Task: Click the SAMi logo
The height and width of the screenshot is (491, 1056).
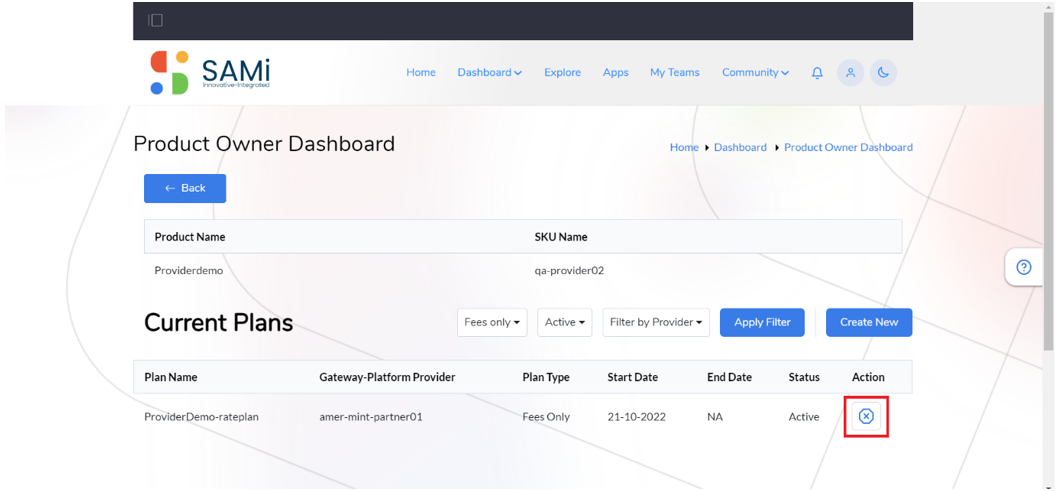Action: click(x=209, y=73)
